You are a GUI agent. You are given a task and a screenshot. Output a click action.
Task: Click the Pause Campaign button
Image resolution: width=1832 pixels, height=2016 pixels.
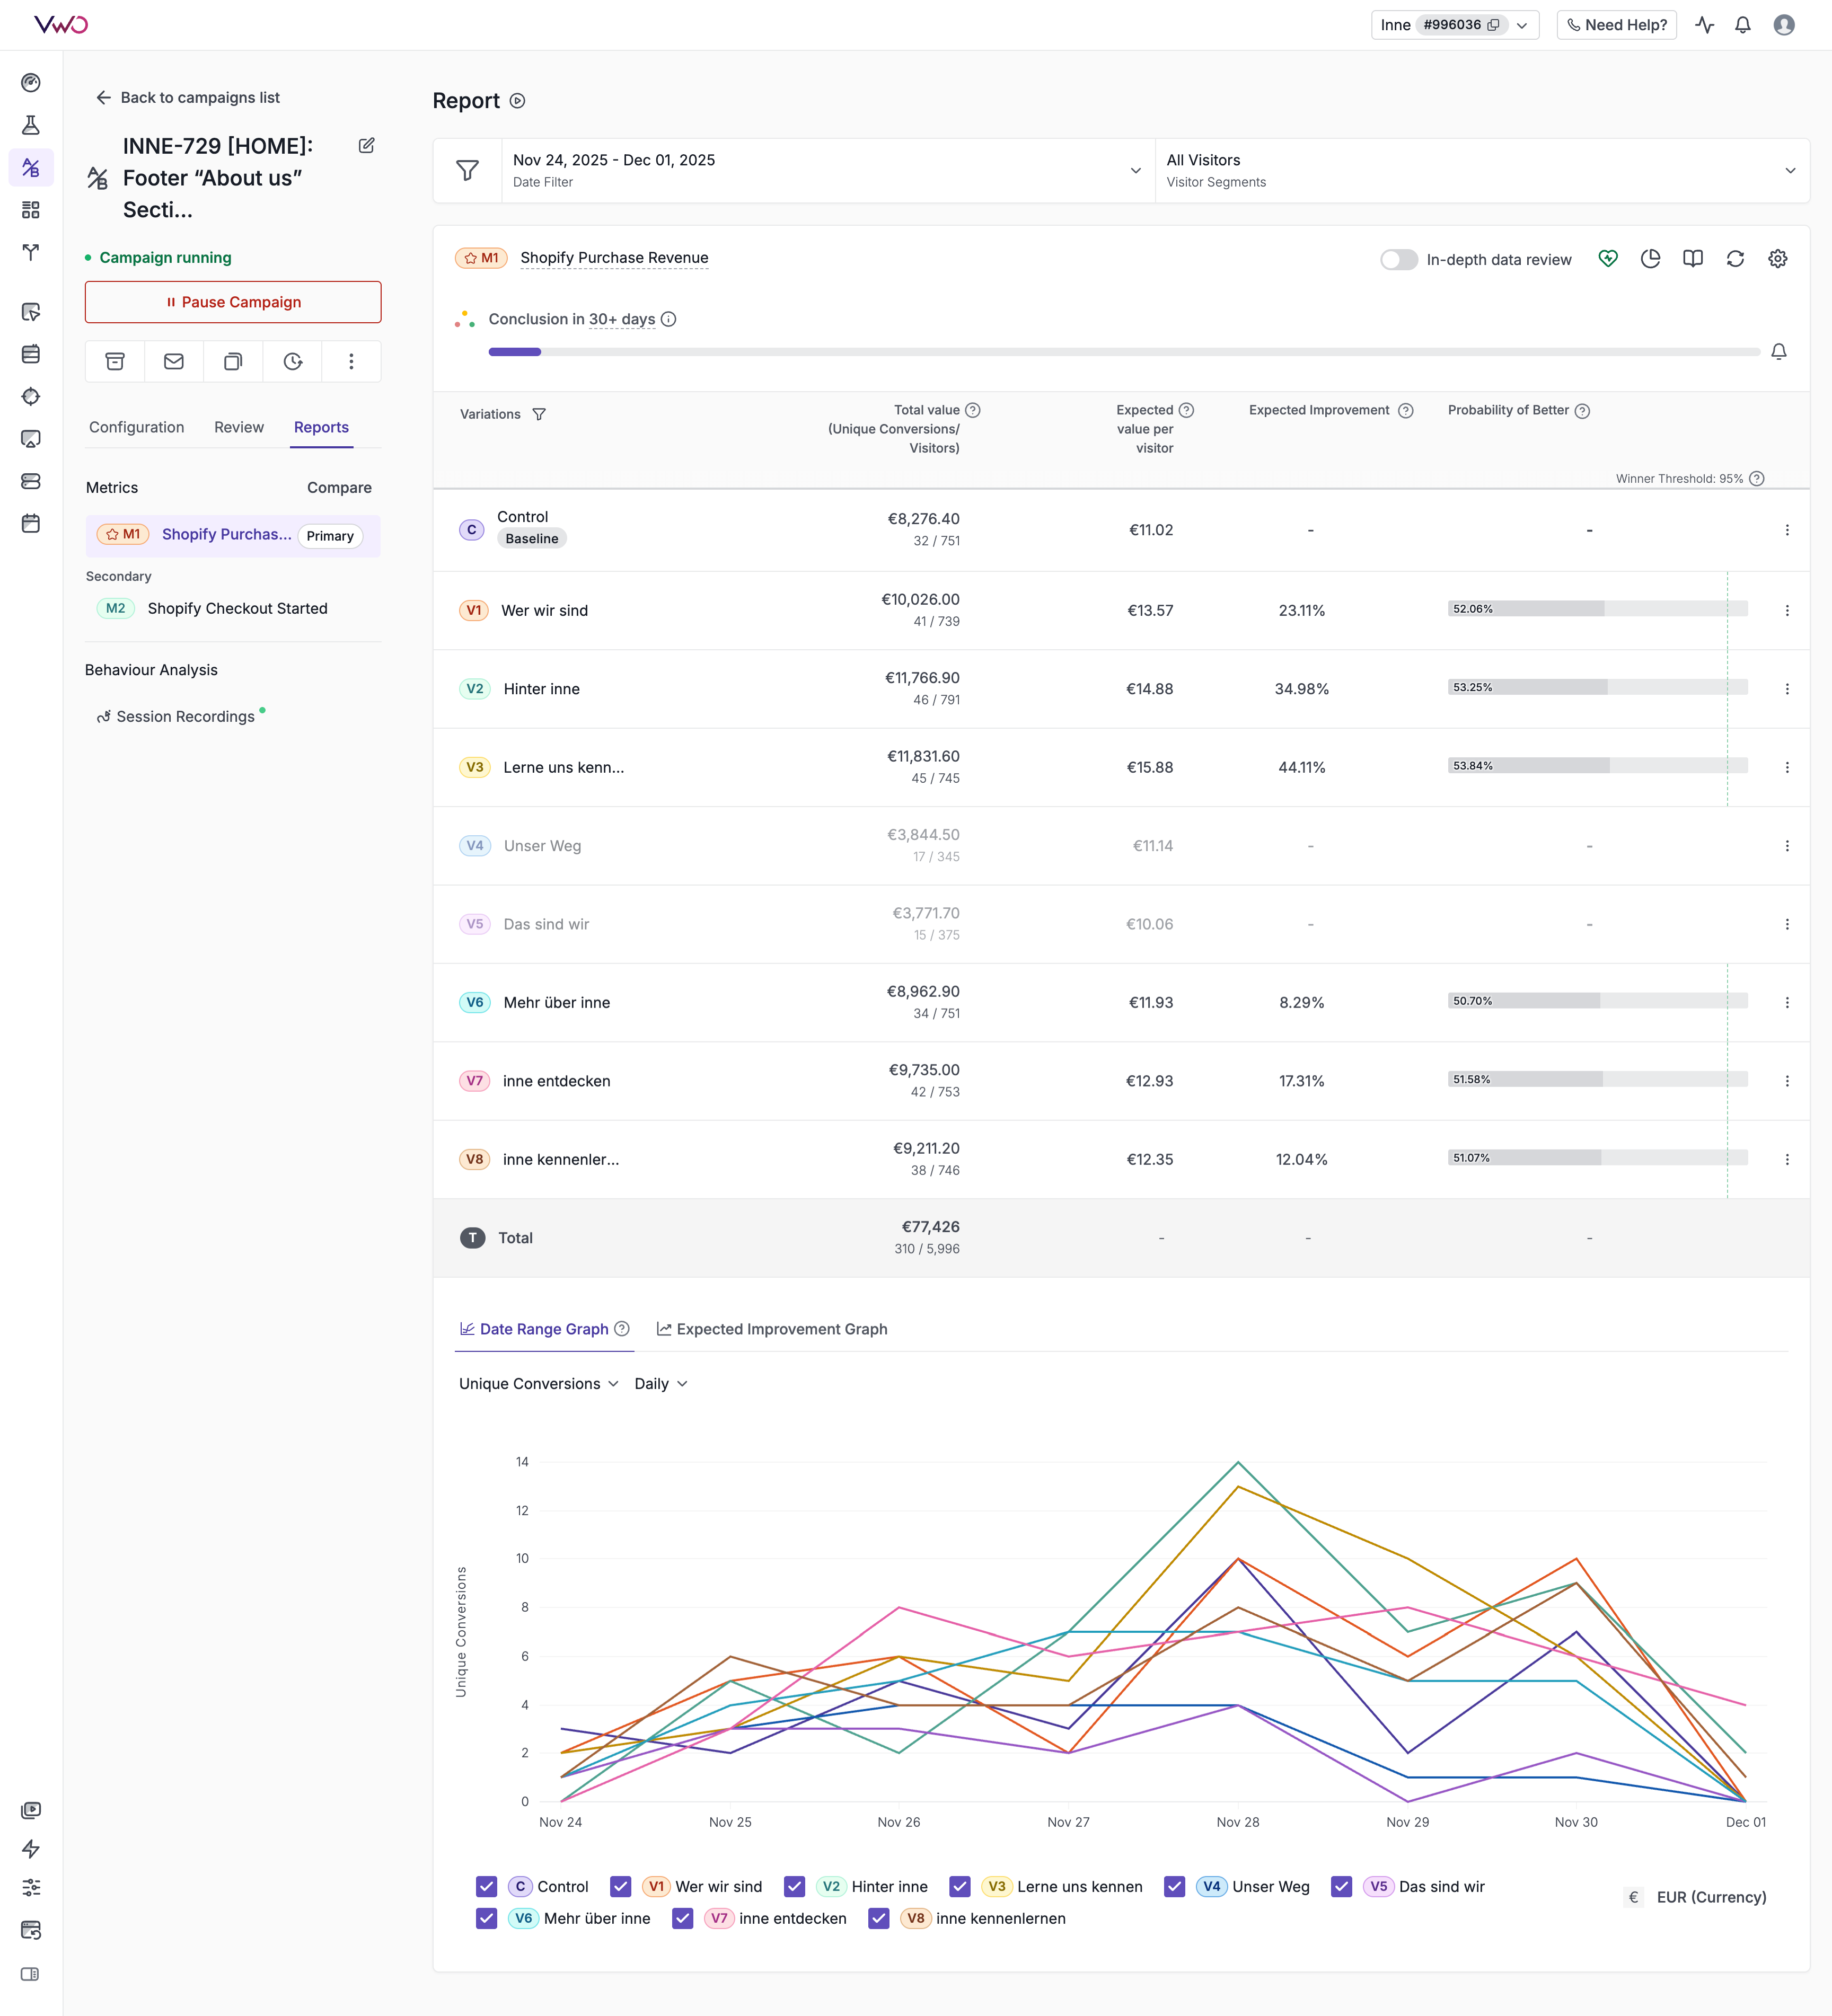(233, 302)
